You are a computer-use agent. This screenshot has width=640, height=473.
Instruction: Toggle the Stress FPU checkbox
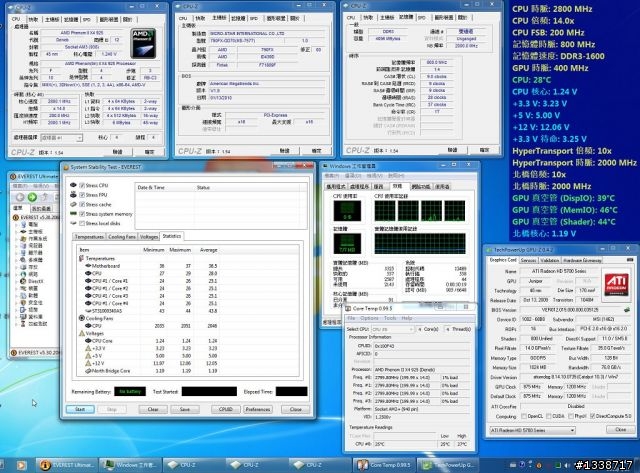point(82,195)
